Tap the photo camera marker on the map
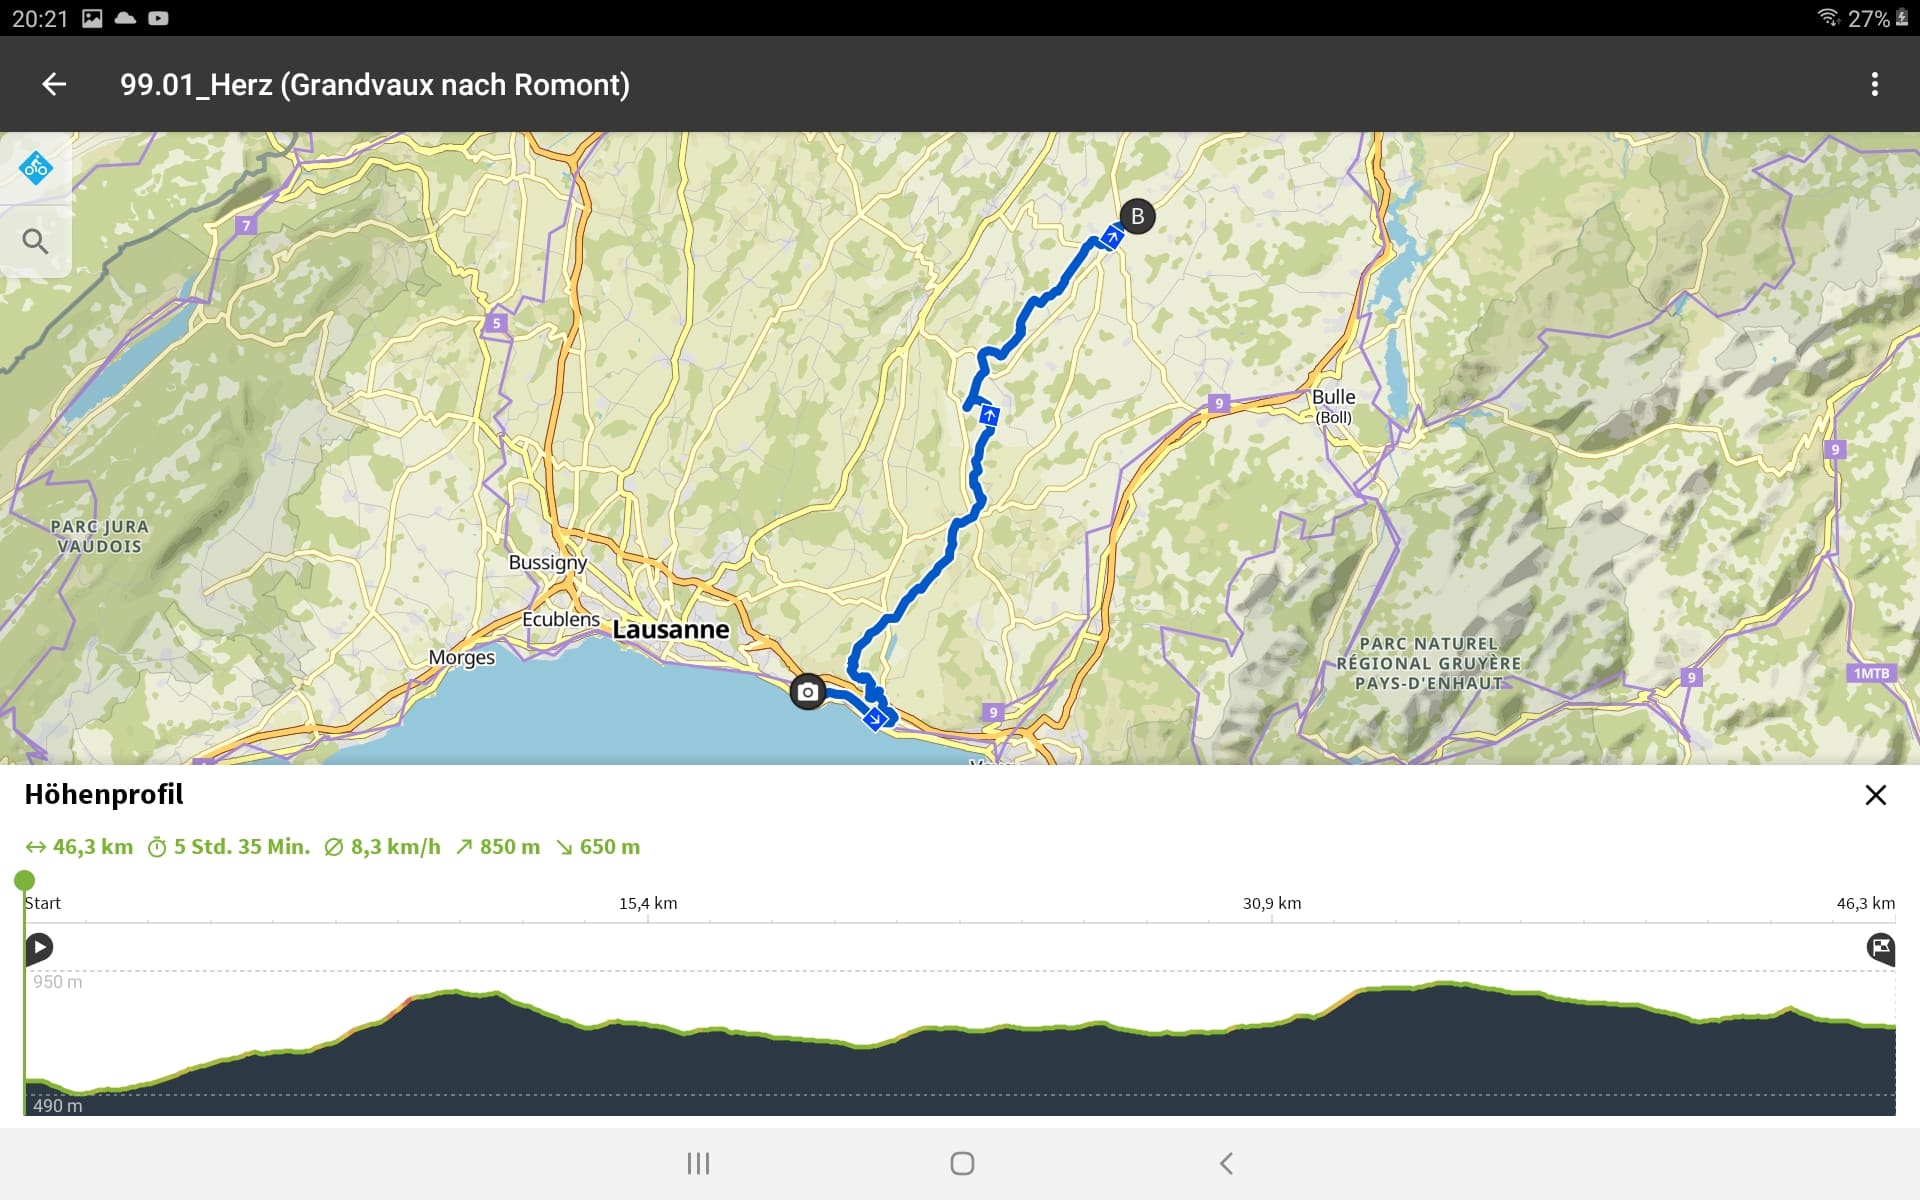The image size is (1920, 1200). pos(807,692)
